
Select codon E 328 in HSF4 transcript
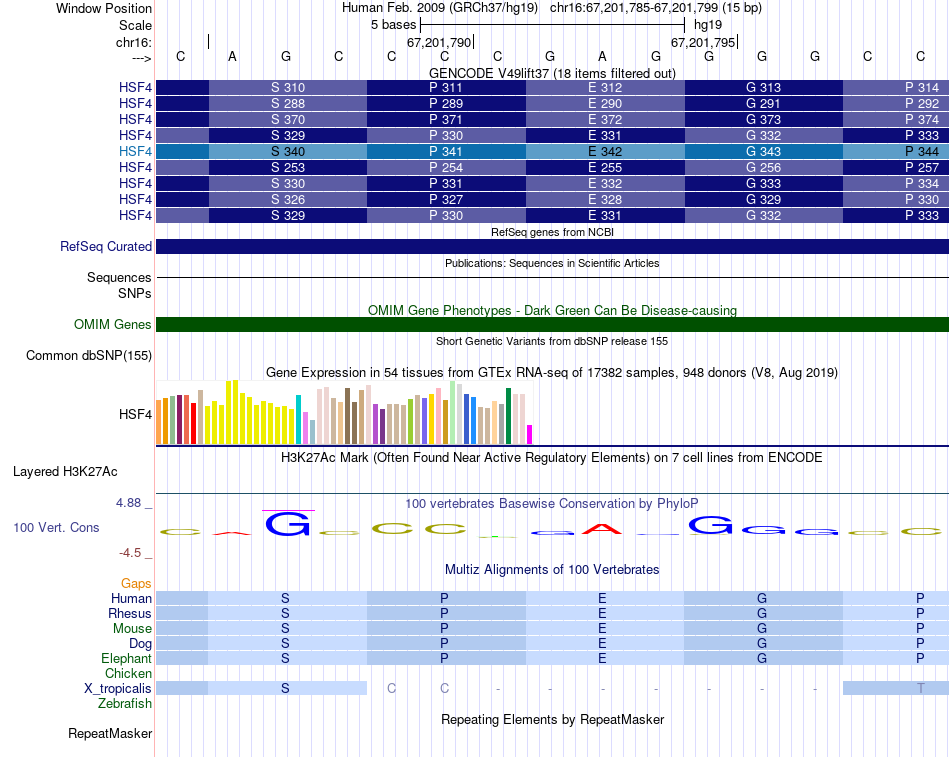[x=605, y=199]
